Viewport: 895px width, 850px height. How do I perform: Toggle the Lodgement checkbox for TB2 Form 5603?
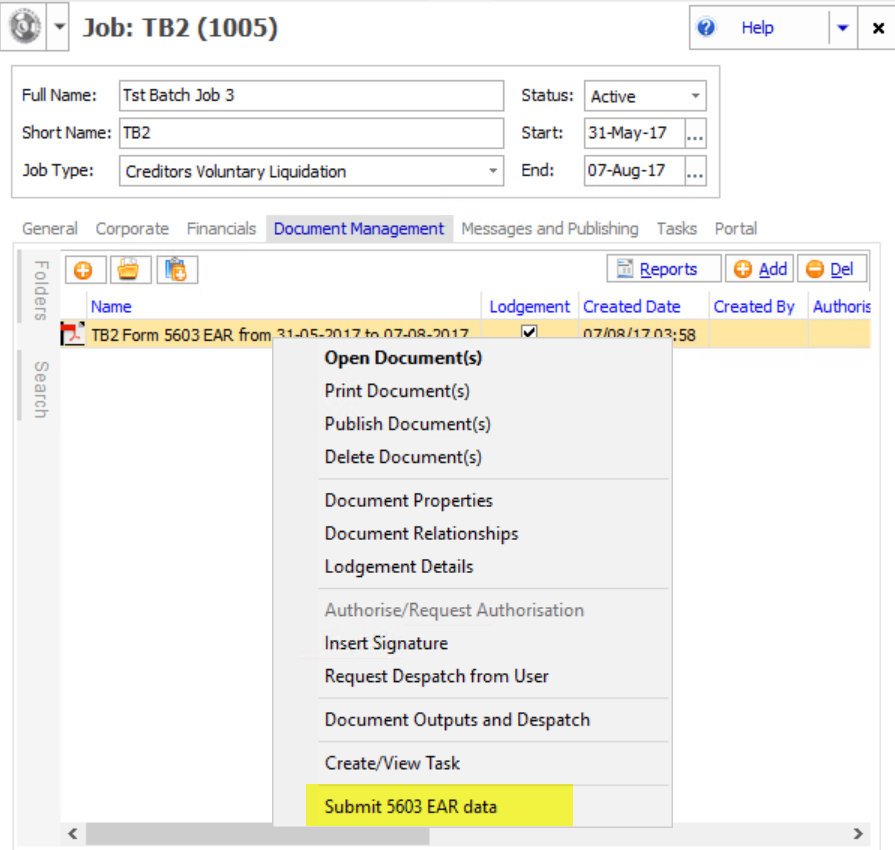pos(529,332)
